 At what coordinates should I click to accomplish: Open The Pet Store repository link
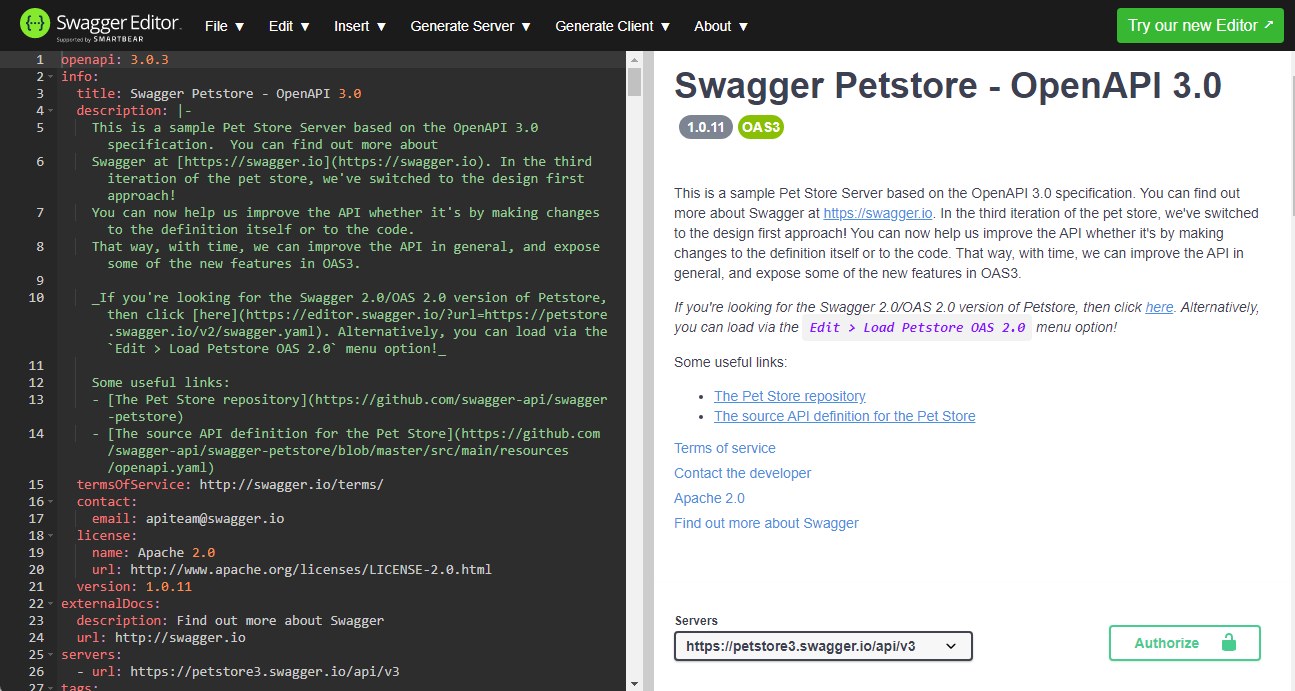pyautogui.click(x=789, y=396)
